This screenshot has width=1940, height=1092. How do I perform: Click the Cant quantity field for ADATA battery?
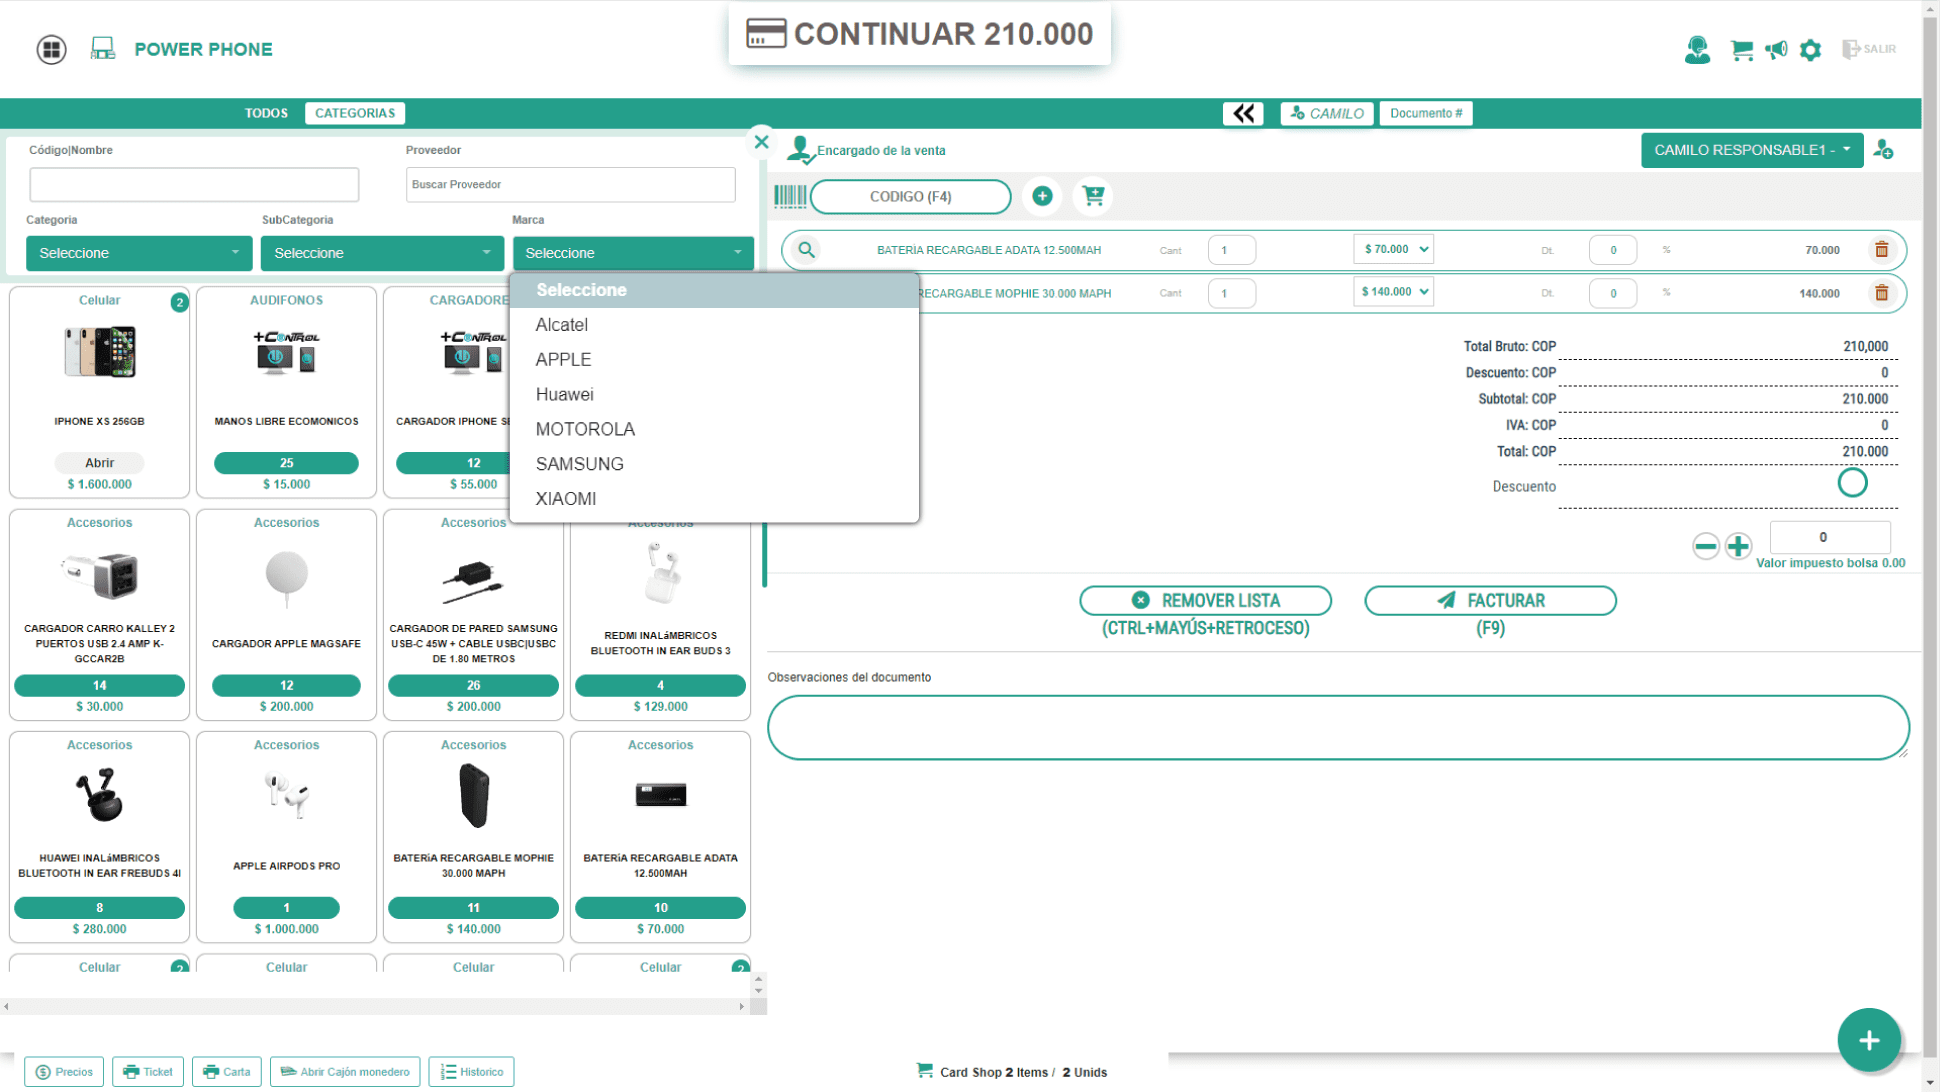[1231, 250]
